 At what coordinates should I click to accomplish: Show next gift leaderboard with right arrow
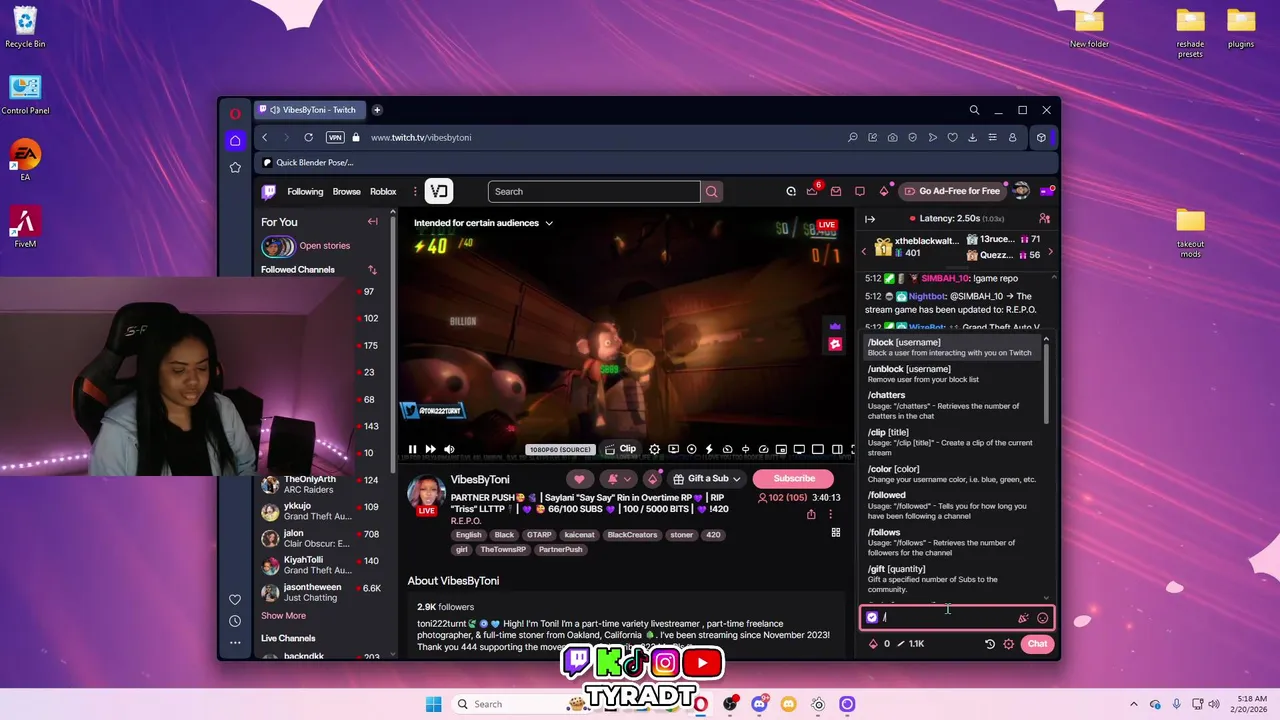pyautogui.click(x=1050, y=252)
